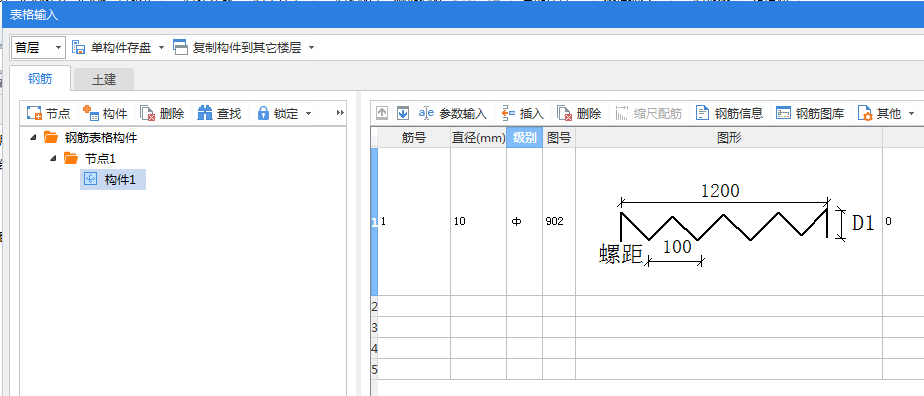Select 构件1 in the tree

[113, 180]
